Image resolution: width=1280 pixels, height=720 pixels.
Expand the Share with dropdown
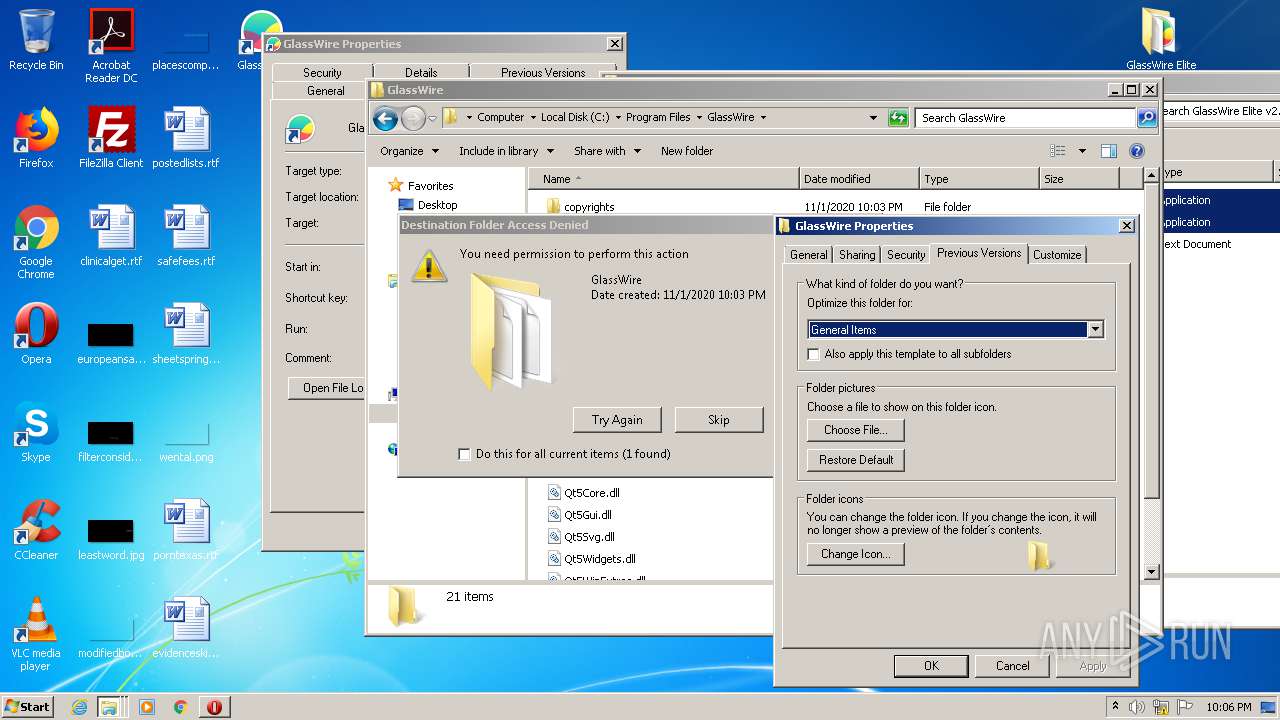click(x=606, y=151)
